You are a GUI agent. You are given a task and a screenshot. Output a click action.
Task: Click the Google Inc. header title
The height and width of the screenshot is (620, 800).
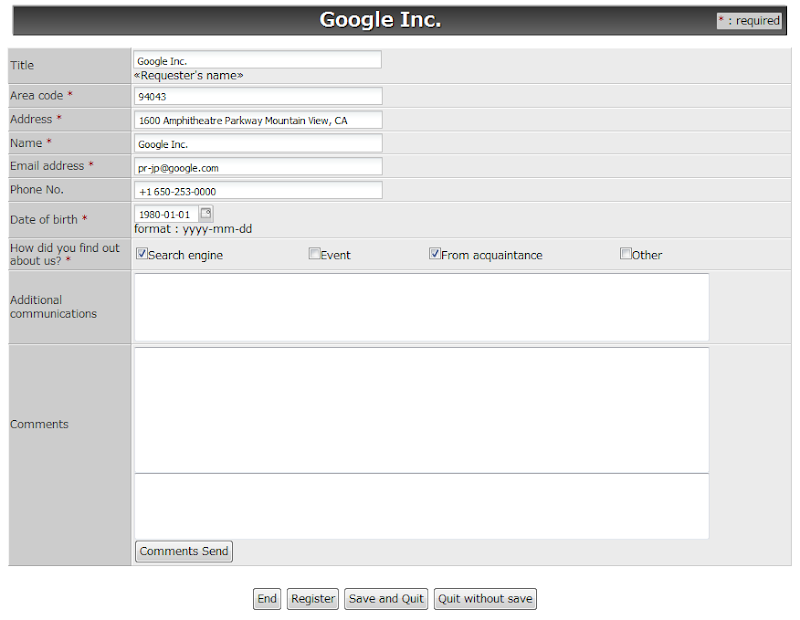(x=380, y=20)
